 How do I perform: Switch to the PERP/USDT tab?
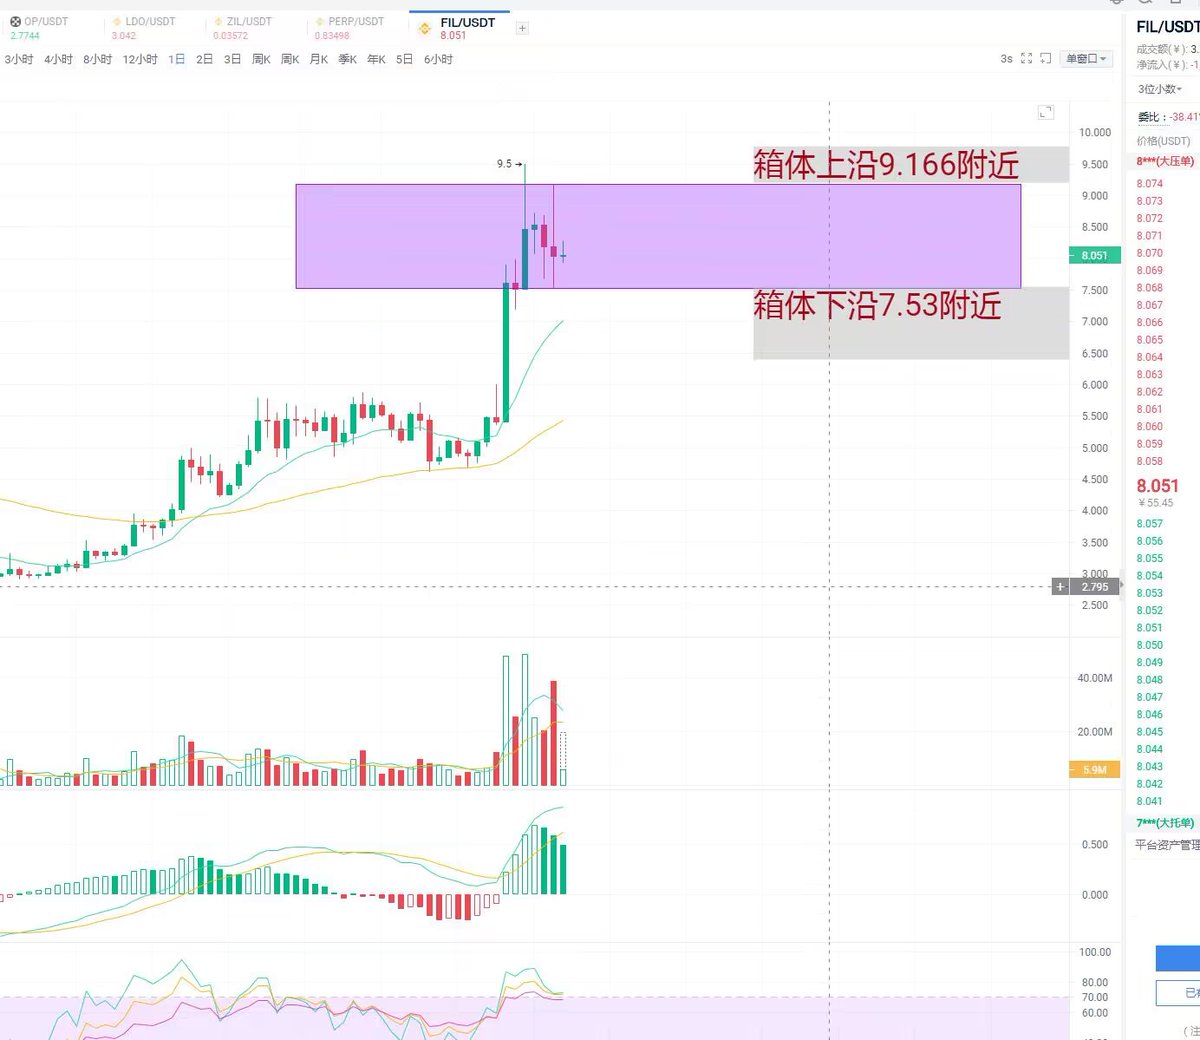click(x=349, y=28)
